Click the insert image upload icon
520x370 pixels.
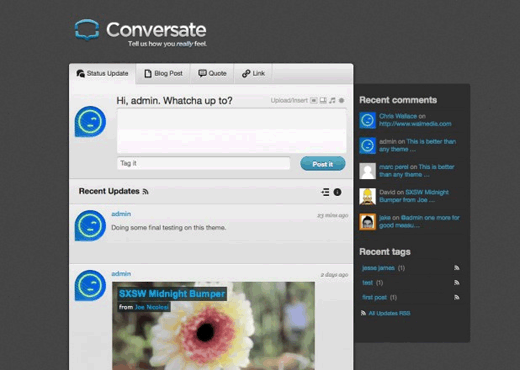pos(314,100)
